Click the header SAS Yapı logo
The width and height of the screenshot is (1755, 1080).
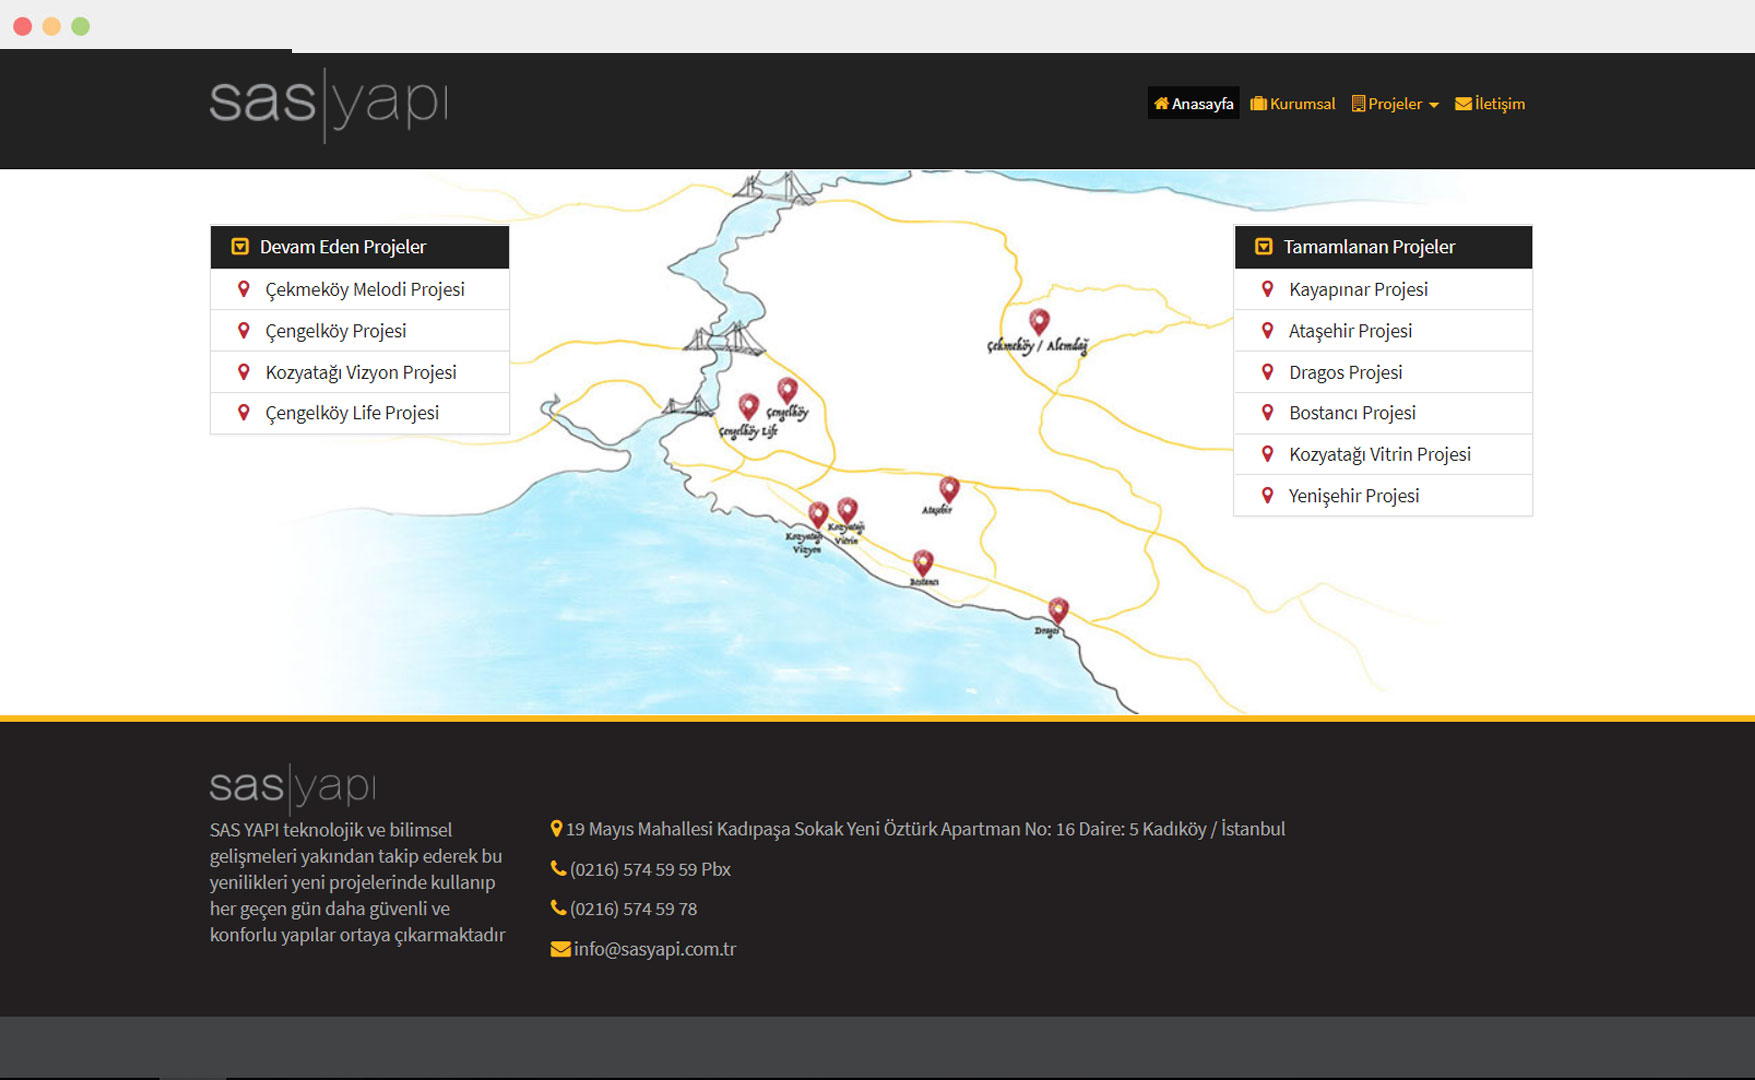tap(328, 104)
